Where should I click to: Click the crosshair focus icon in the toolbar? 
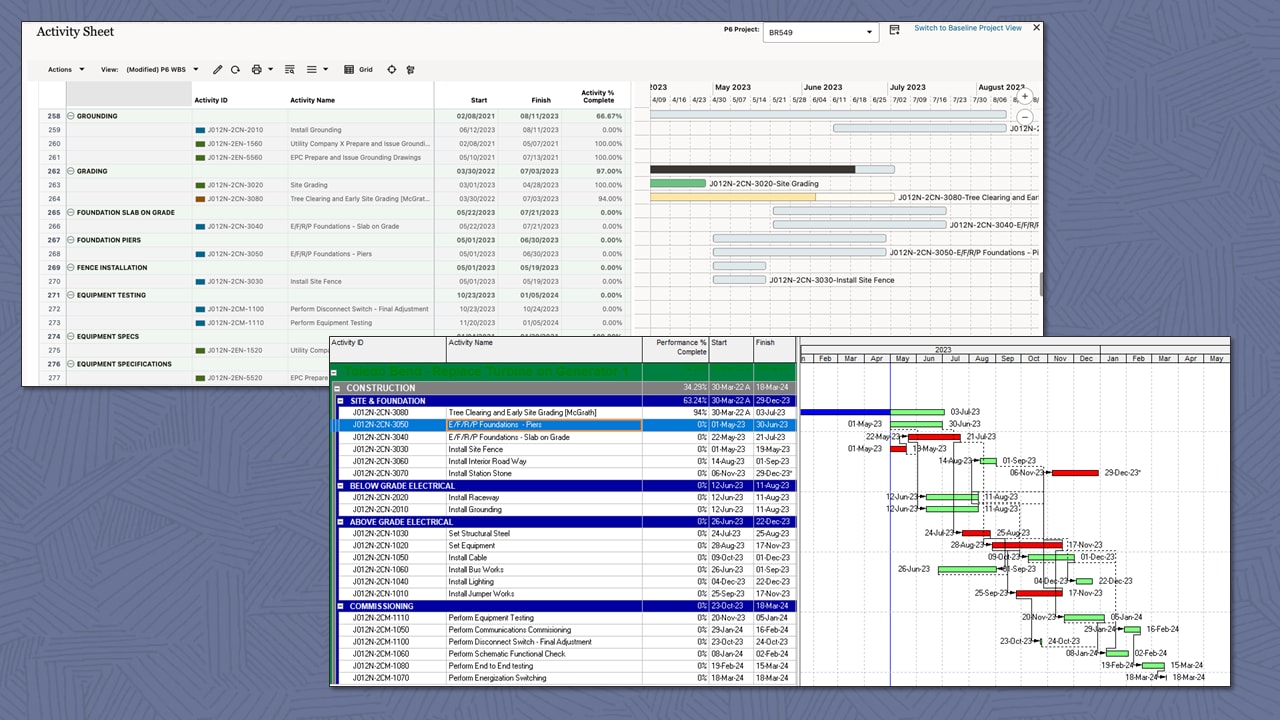(x=391, y=69)
